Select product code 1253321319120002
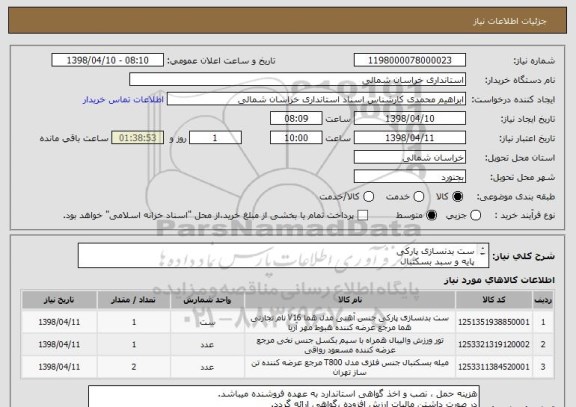This screenshot has height=407, width=576. pyautogui.click(x=494, y=345)
